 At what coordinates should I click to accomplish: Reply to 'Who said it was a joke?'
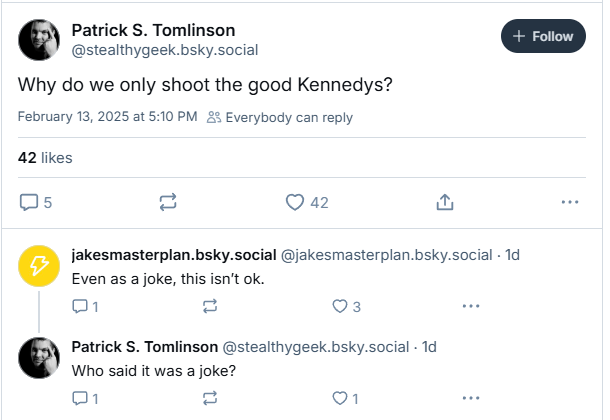pyautogui.click(x=85, y=398)
